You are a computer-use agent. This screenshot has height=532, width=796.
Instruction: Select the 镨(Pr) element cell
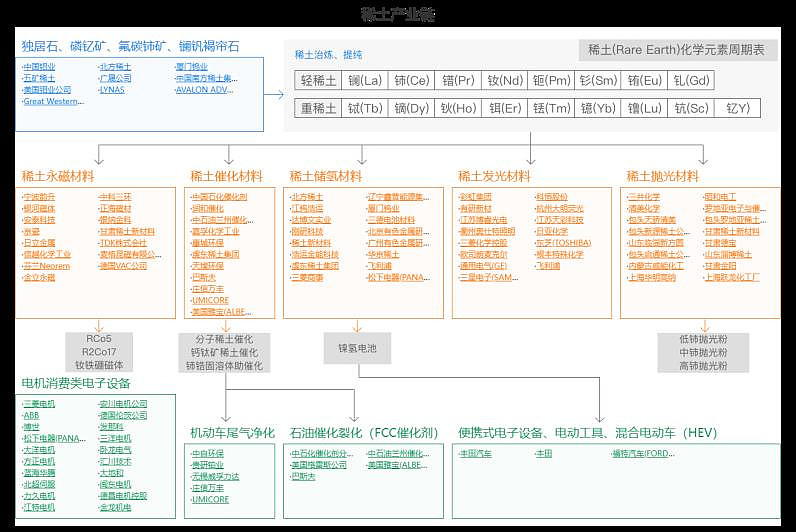[x=458, y=80]
